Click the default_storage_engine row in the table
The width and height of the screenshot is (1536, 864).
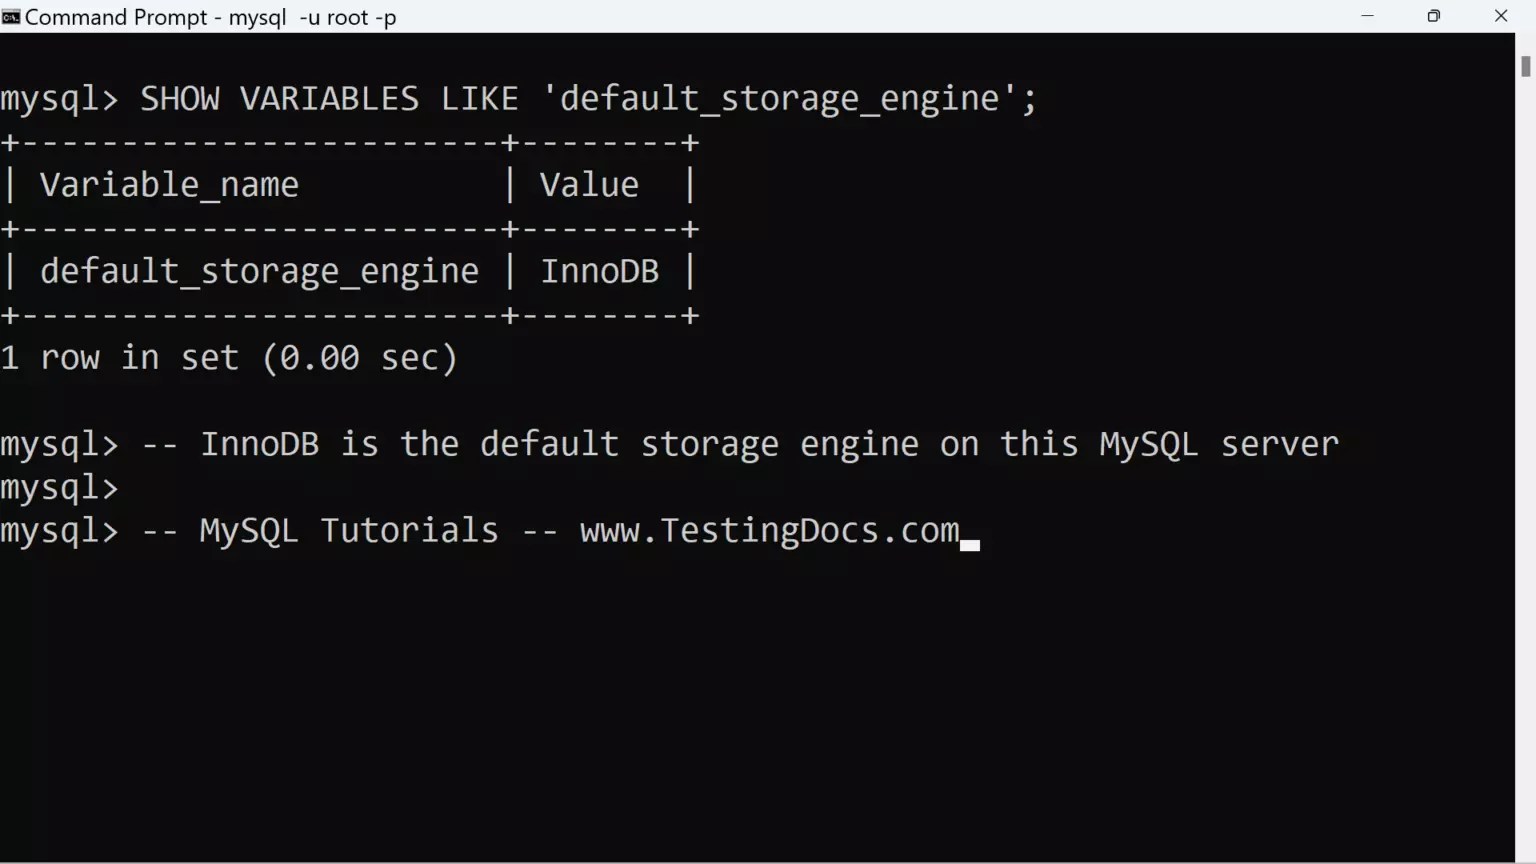tap(259, 270)
